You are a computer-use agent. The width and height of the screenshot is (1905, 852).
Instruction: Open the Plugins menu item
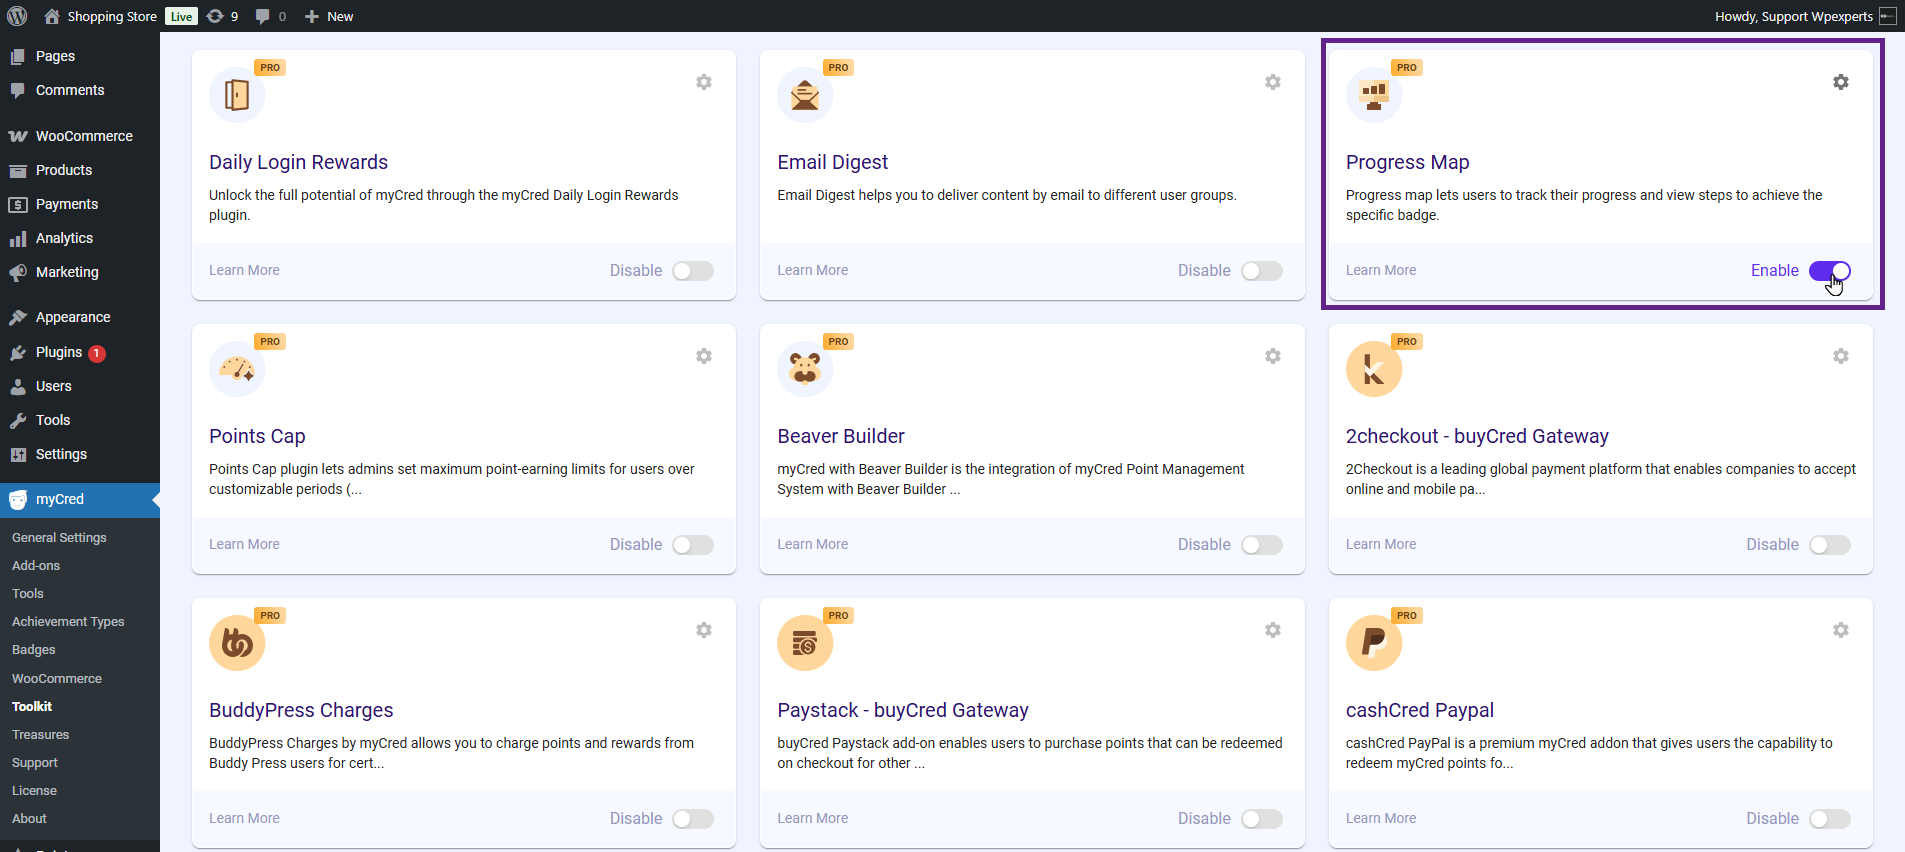coord(59,352)
